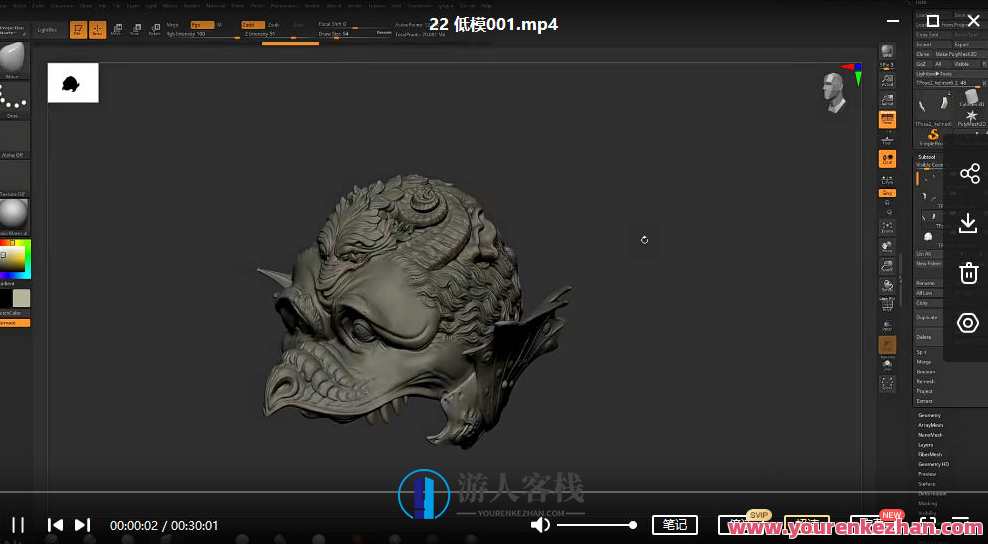Open the Dots stroke type selector
Screen dimensions: 988x544
(13, 100)
